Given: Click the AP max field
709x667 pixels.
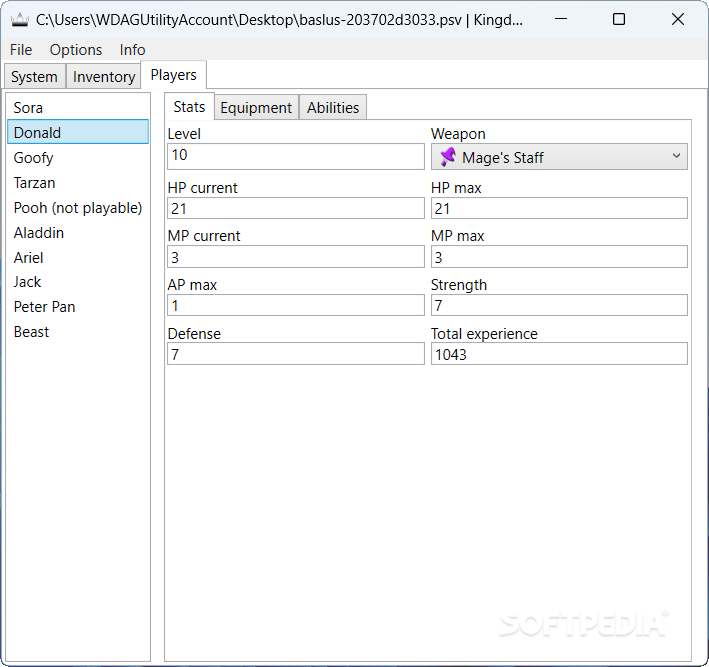Looking at the screenshot, I should pos(296,305).
